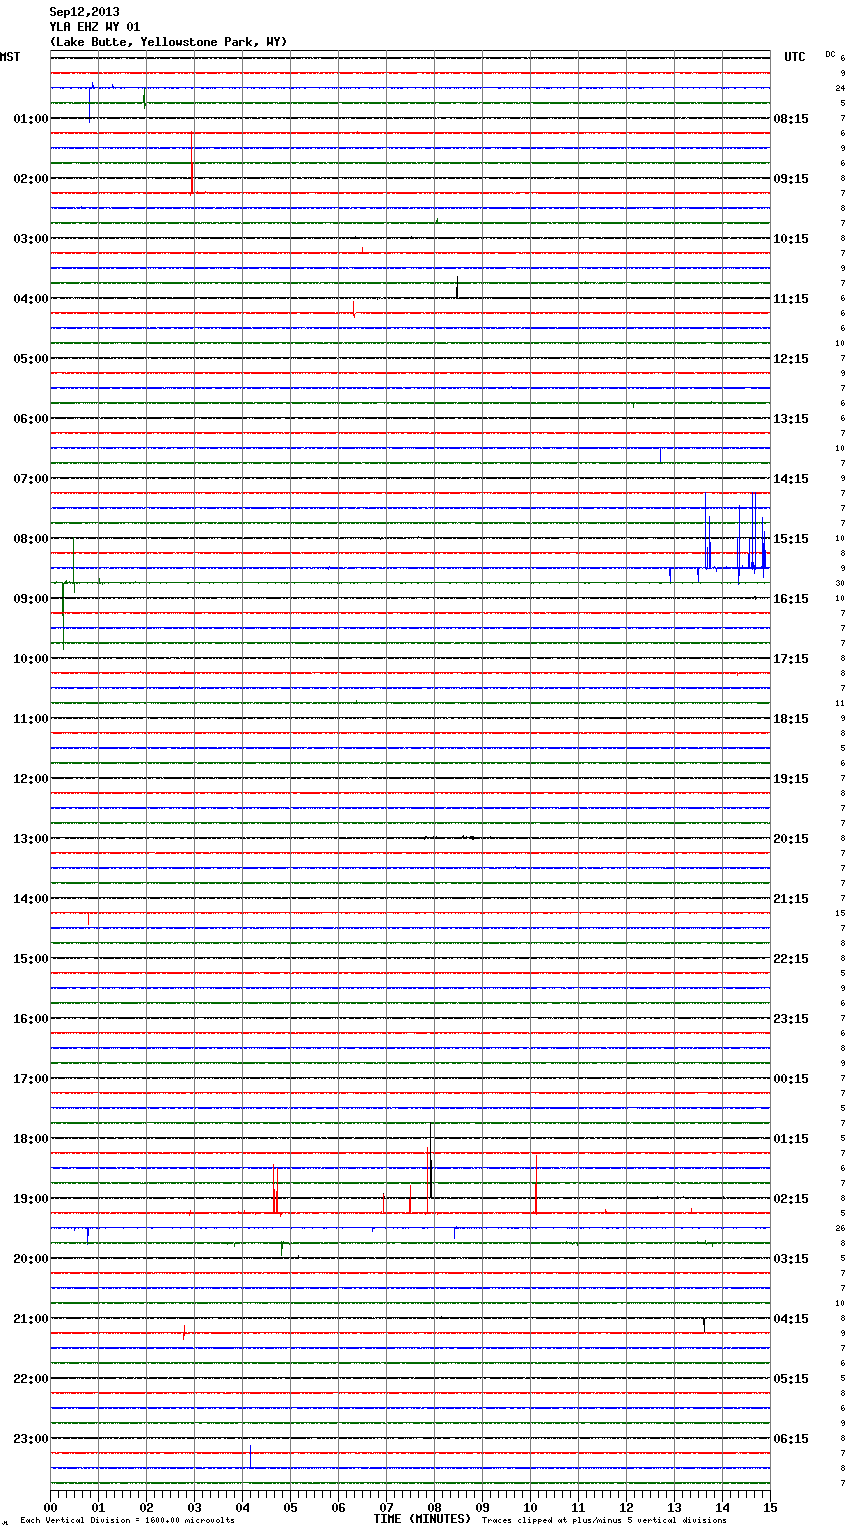Select the 22:00 MST row label
Viewport: 850px width, 1534px height.
coord(31,1379)
